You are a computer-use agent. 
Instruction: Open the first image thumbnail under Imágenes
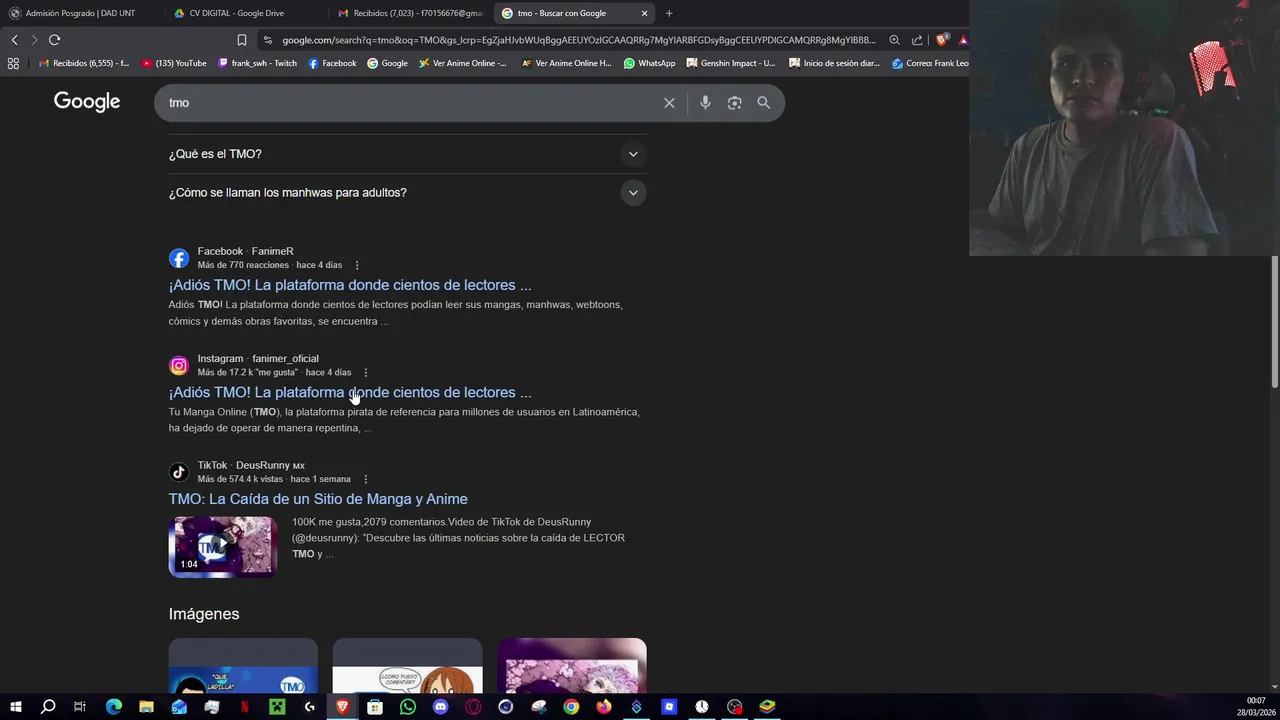(243, 666)
